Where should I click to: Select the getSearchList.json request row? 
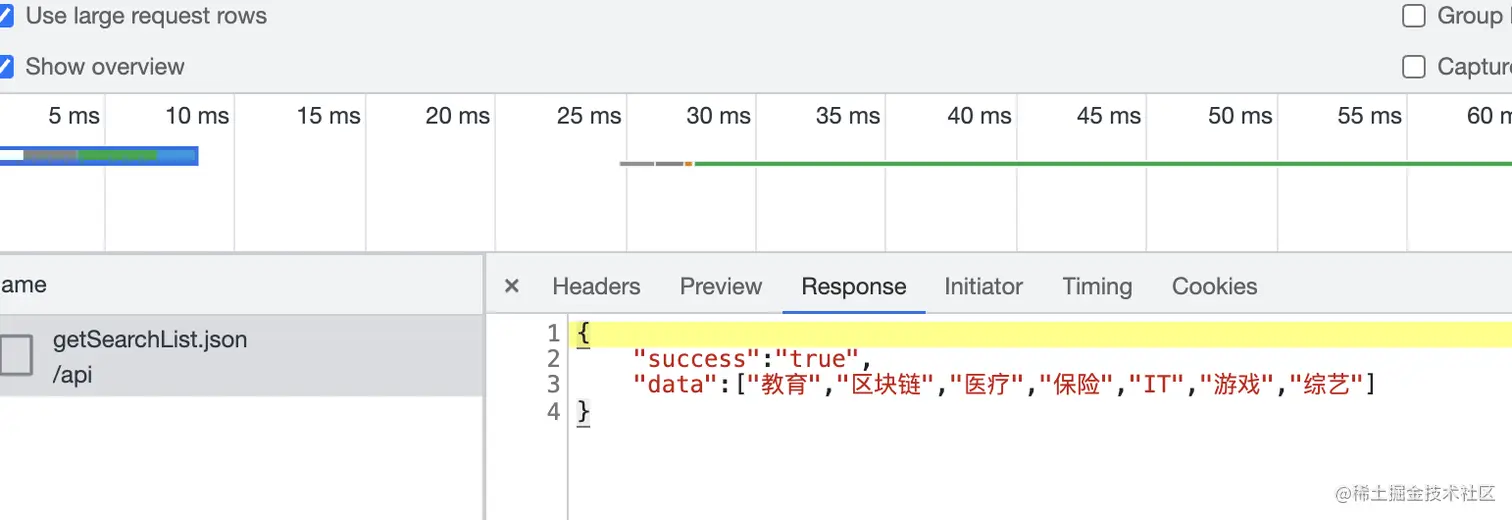tap(240, 356)
